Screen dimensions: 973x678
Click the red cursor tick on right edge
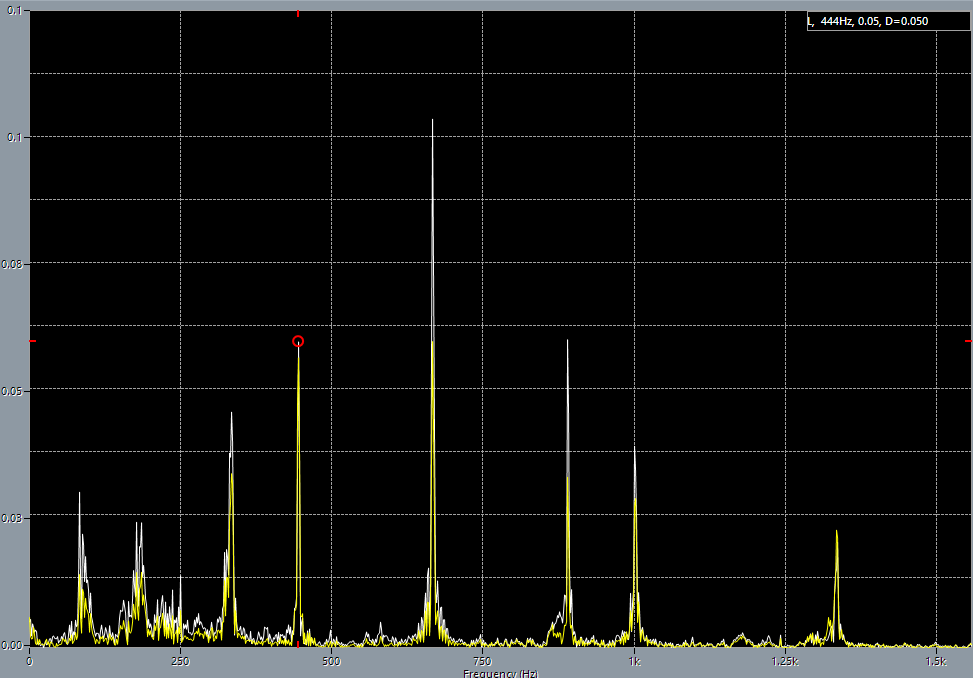[967, 341]
